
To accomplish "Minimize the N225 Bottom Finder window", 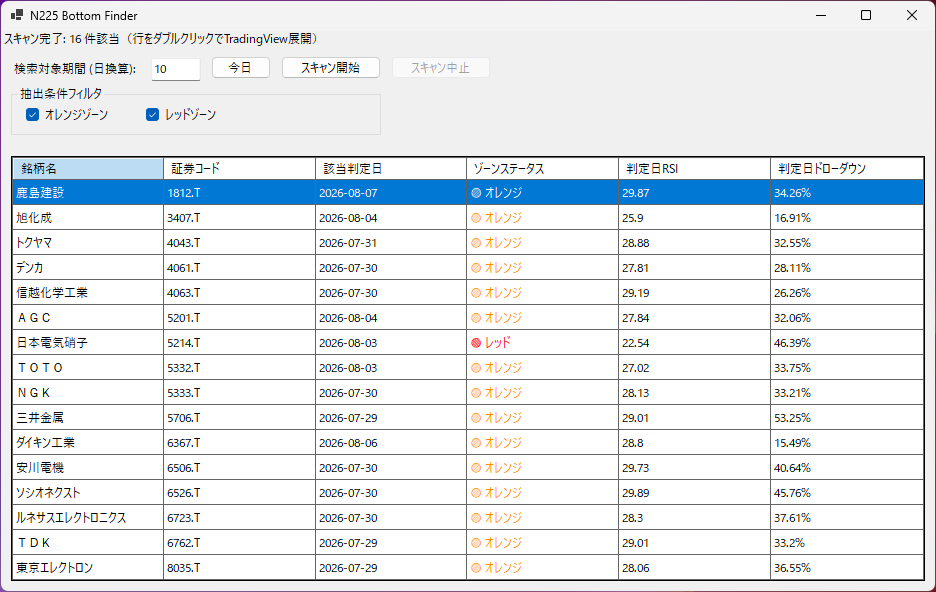I will coord(821,16).
